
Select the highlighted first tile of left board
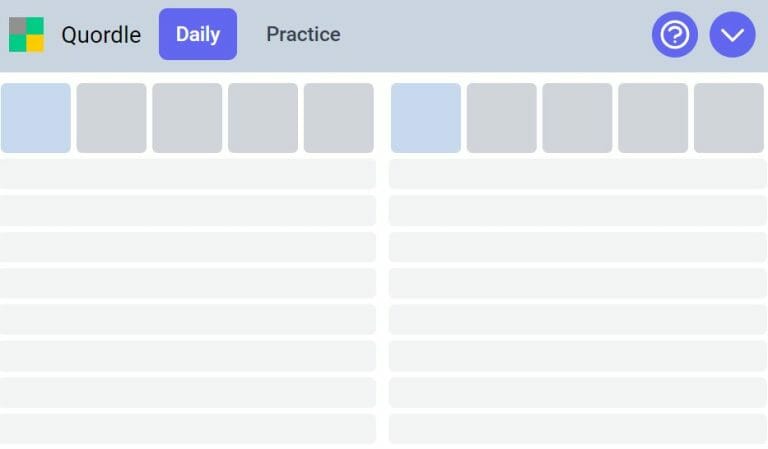[36, 118]
